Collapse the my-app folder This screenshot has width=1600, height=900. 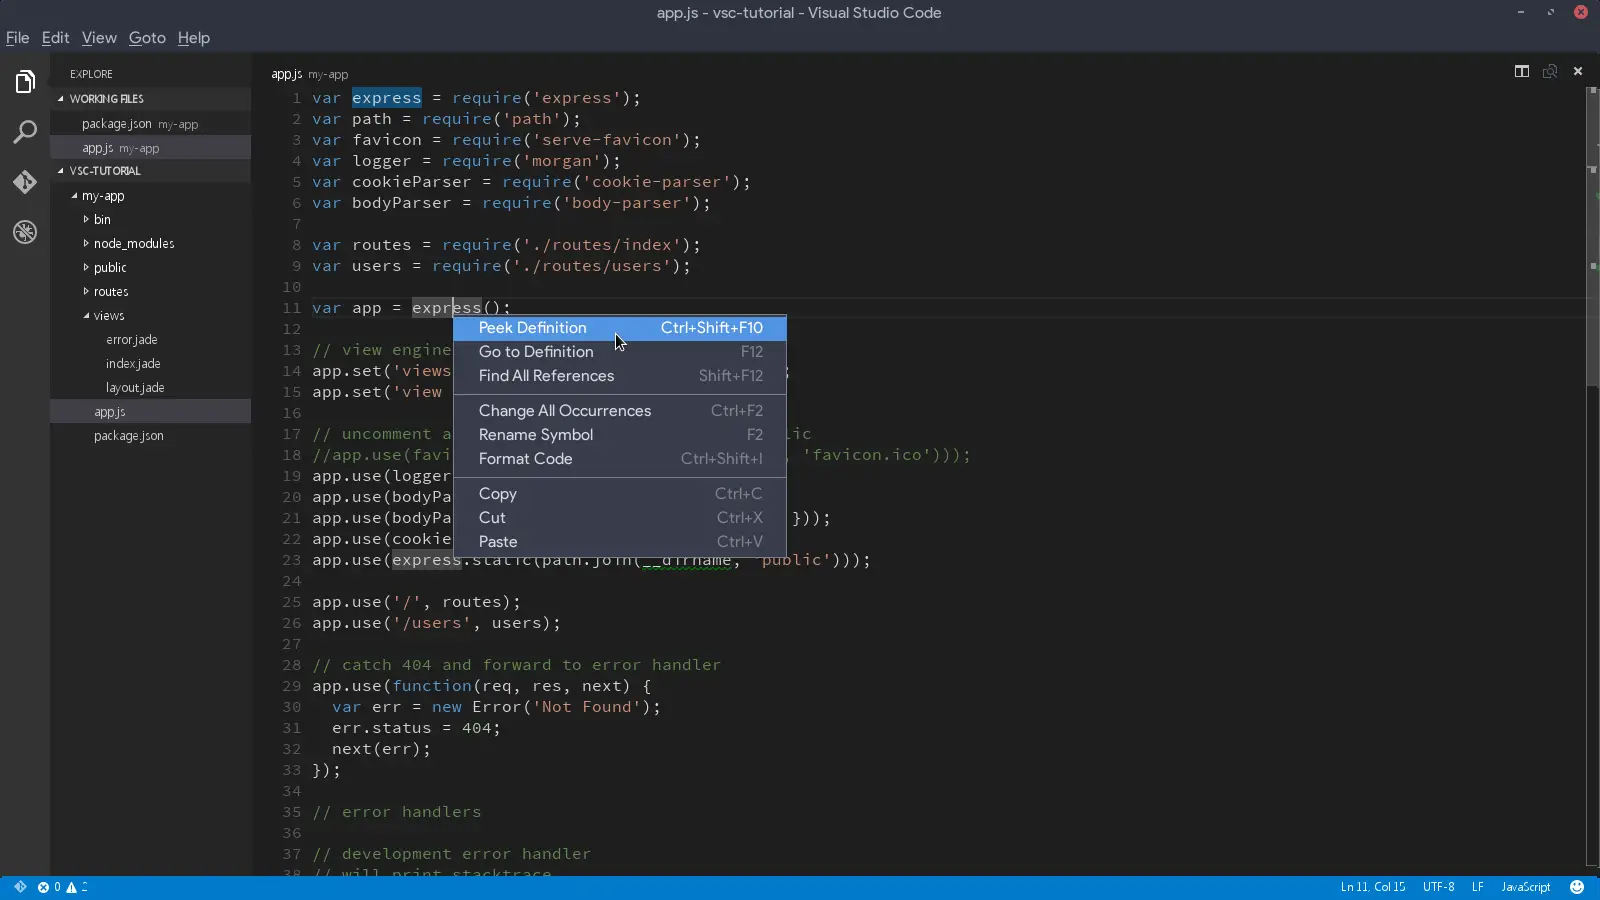pos(74,196)
